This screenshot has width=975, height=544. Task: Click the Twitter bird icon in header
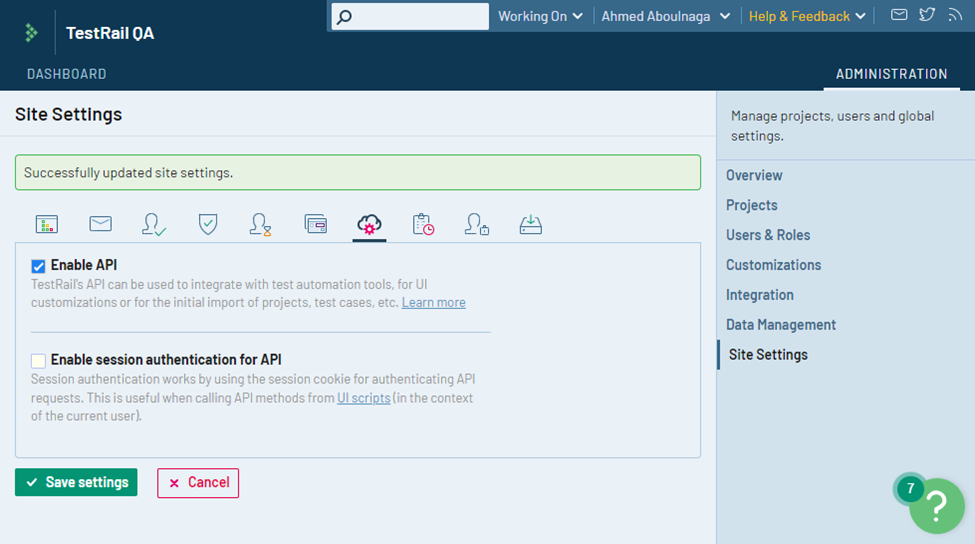[x=927, y=15]
